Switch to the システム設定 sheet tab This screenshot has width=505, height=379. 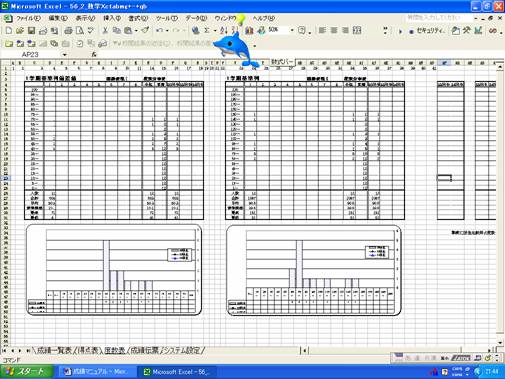point(182,350)
